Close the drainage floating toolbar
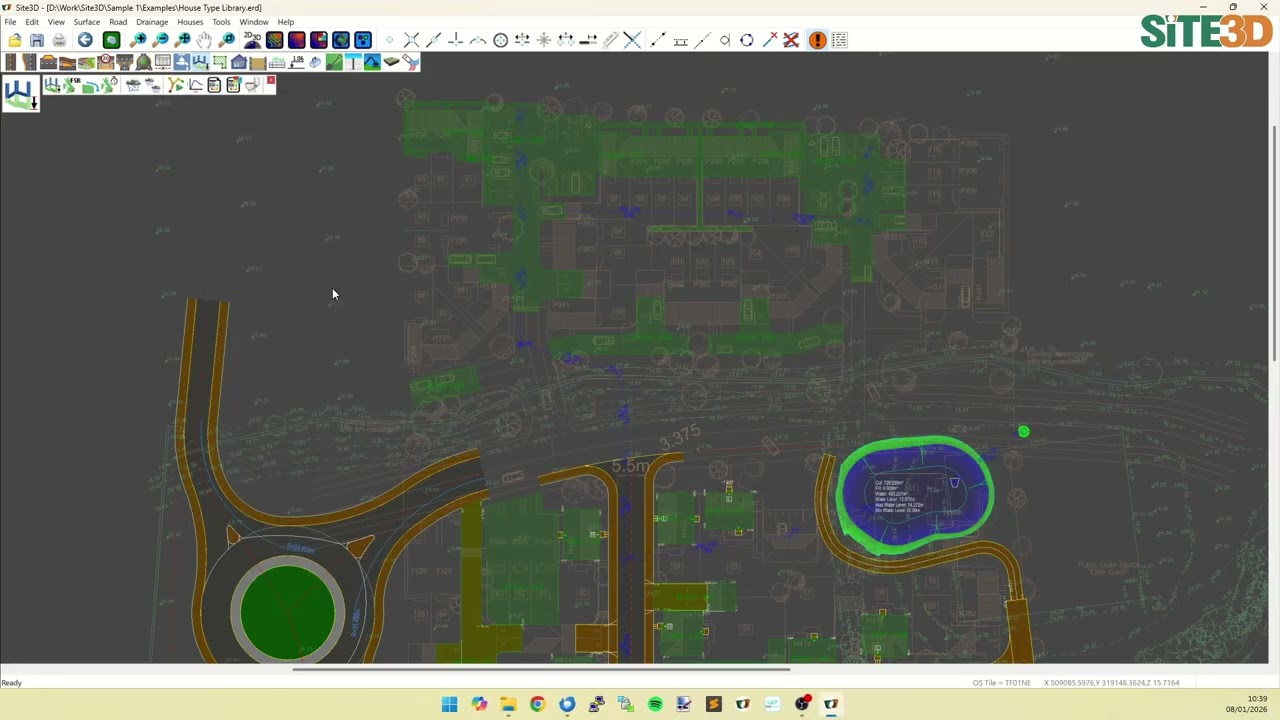This screenshot has height=720, width=1280. pyautogui.click(x=271, y=81)
